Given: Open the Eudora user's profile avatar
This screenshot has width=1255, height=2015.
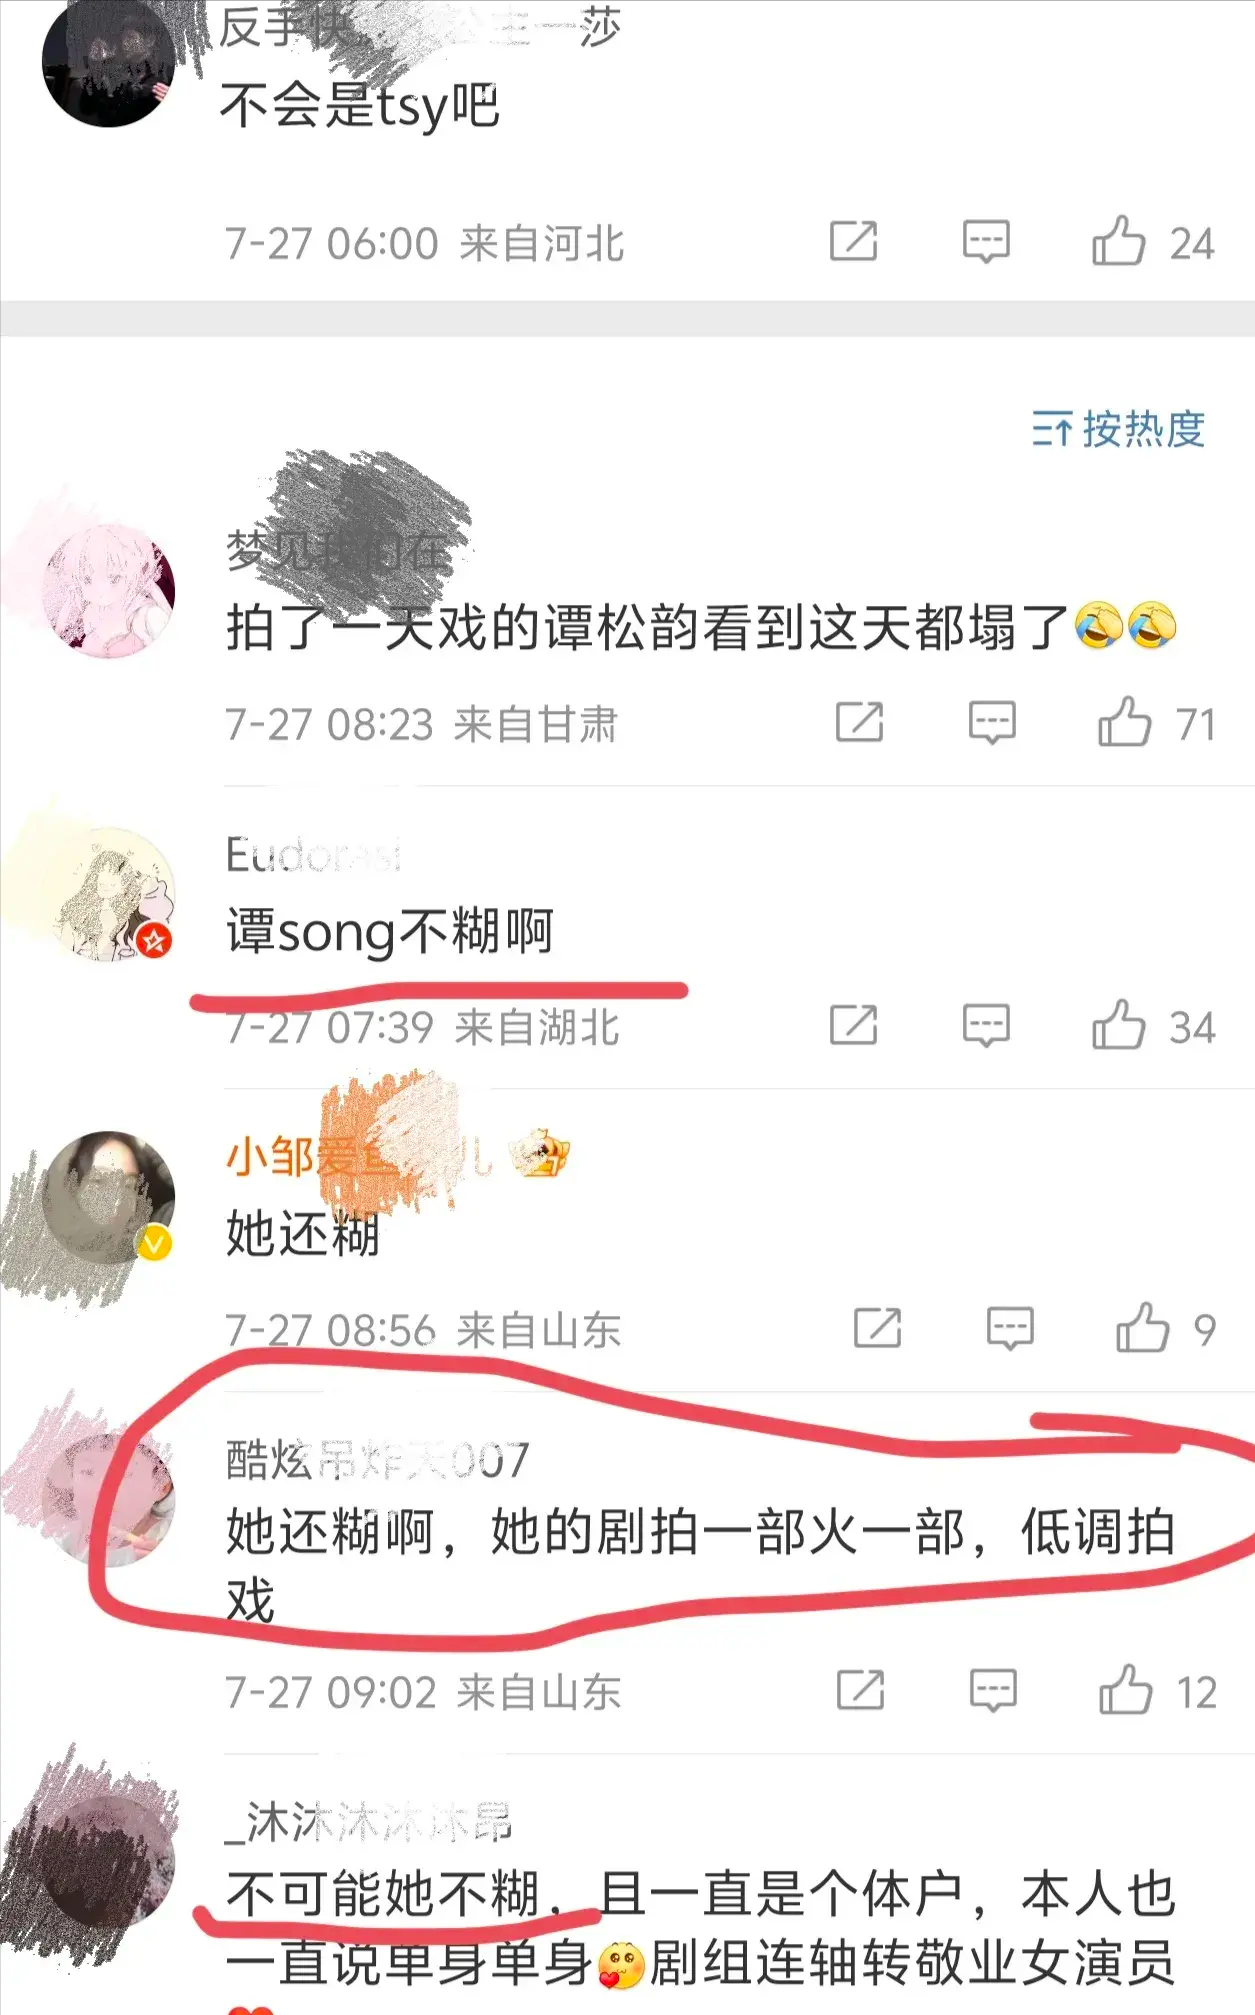Looking at the screenshot, I should (x=110, y=895).
